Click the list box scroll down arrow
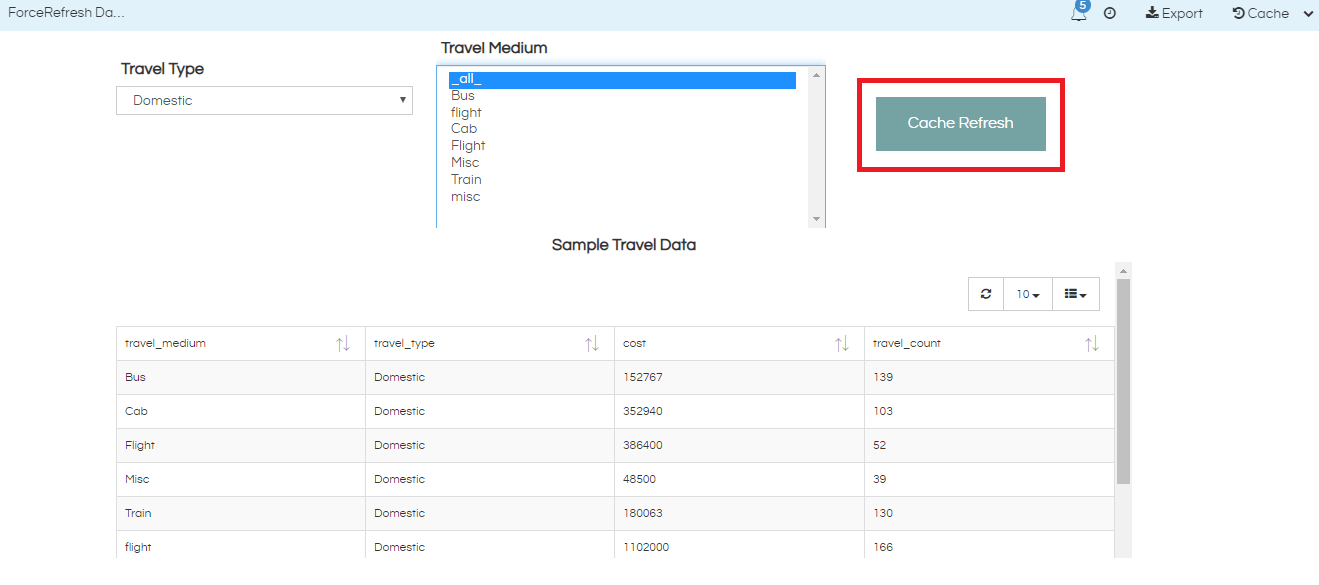The image size is (1319, 585). pyautogui.click(x=816, y=219)
